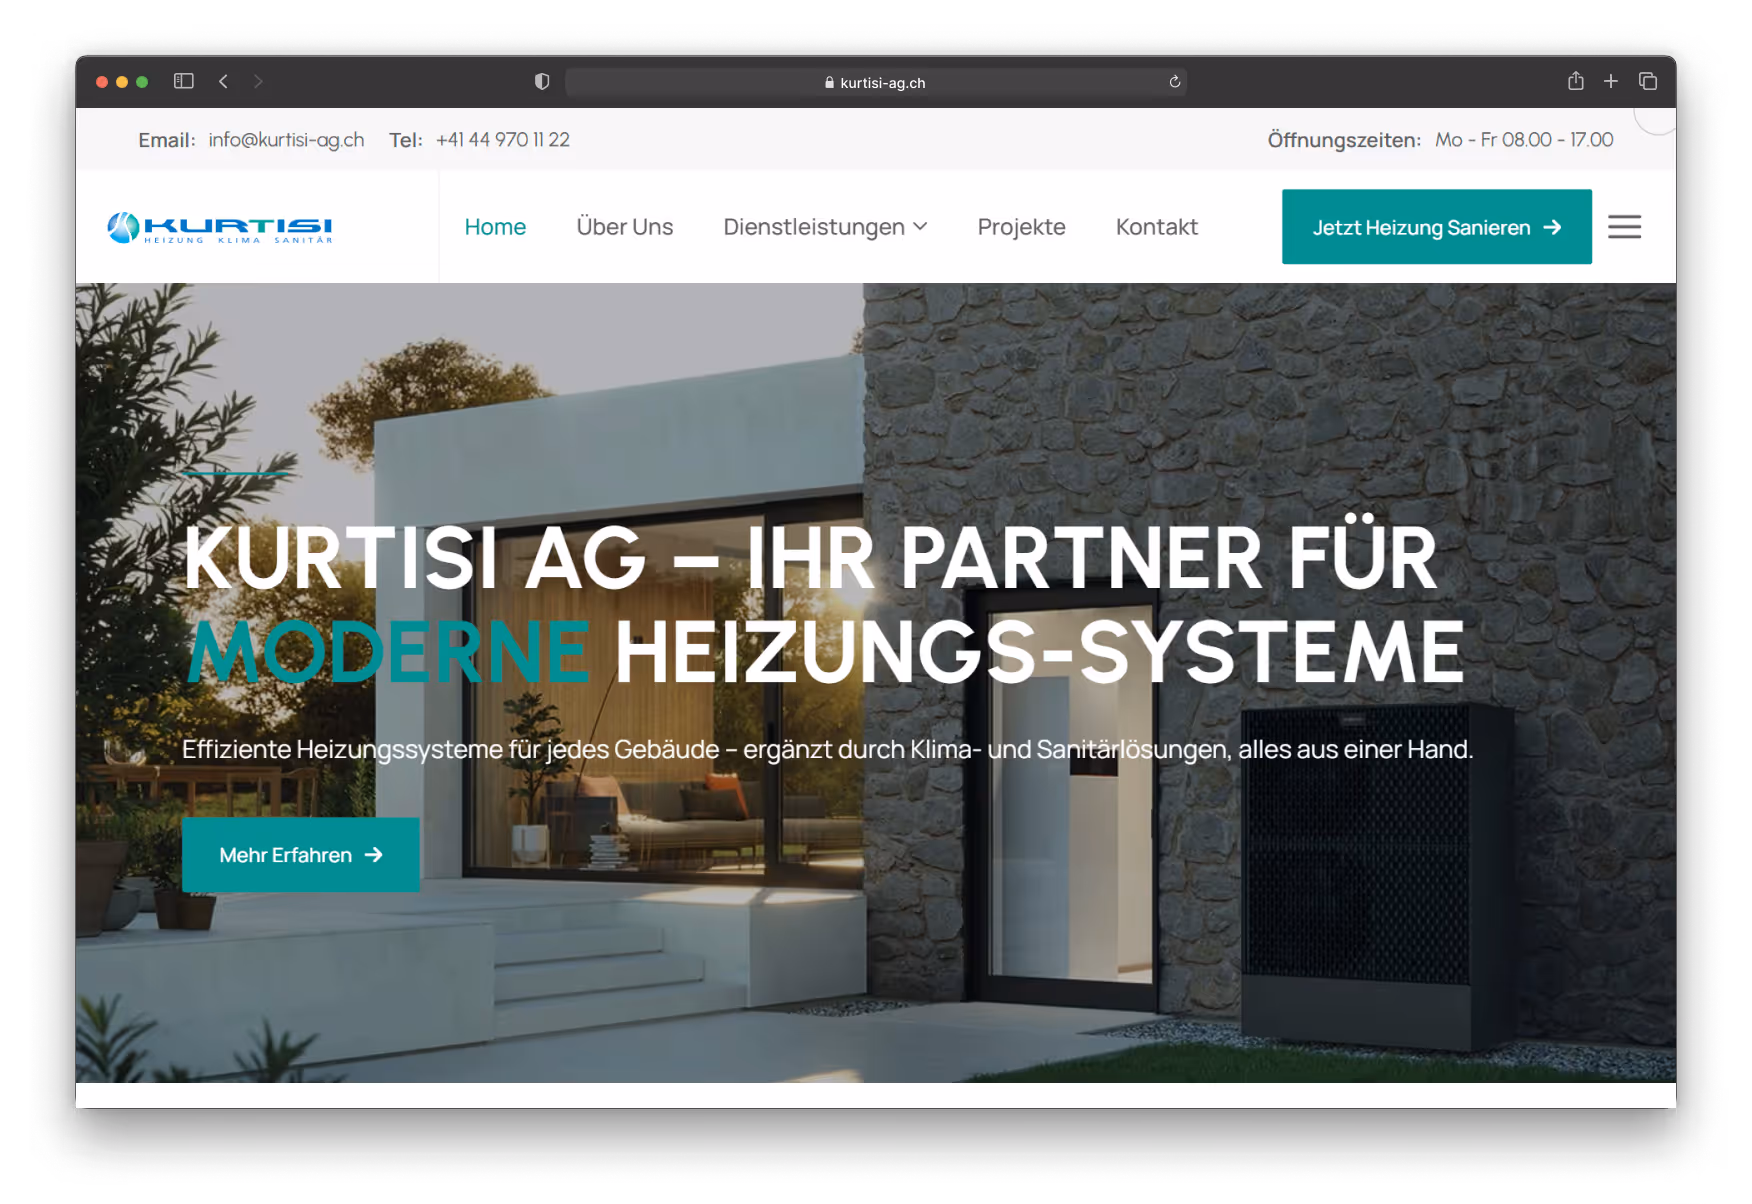The image size is (1752, 1204).
Task: Open the Projekte menu item
Action: point(1022,227)
